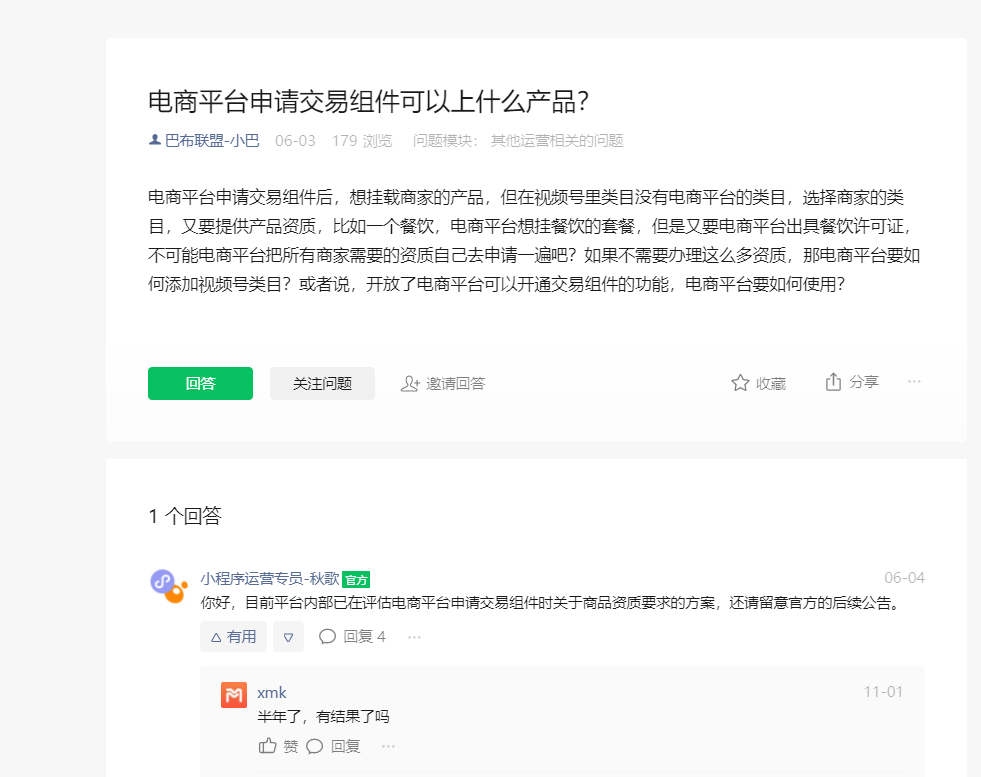Viewport: 981px width, 777px height.
Task: Follow the question via 关注问题 button
Action: click(x=322, y=383)
